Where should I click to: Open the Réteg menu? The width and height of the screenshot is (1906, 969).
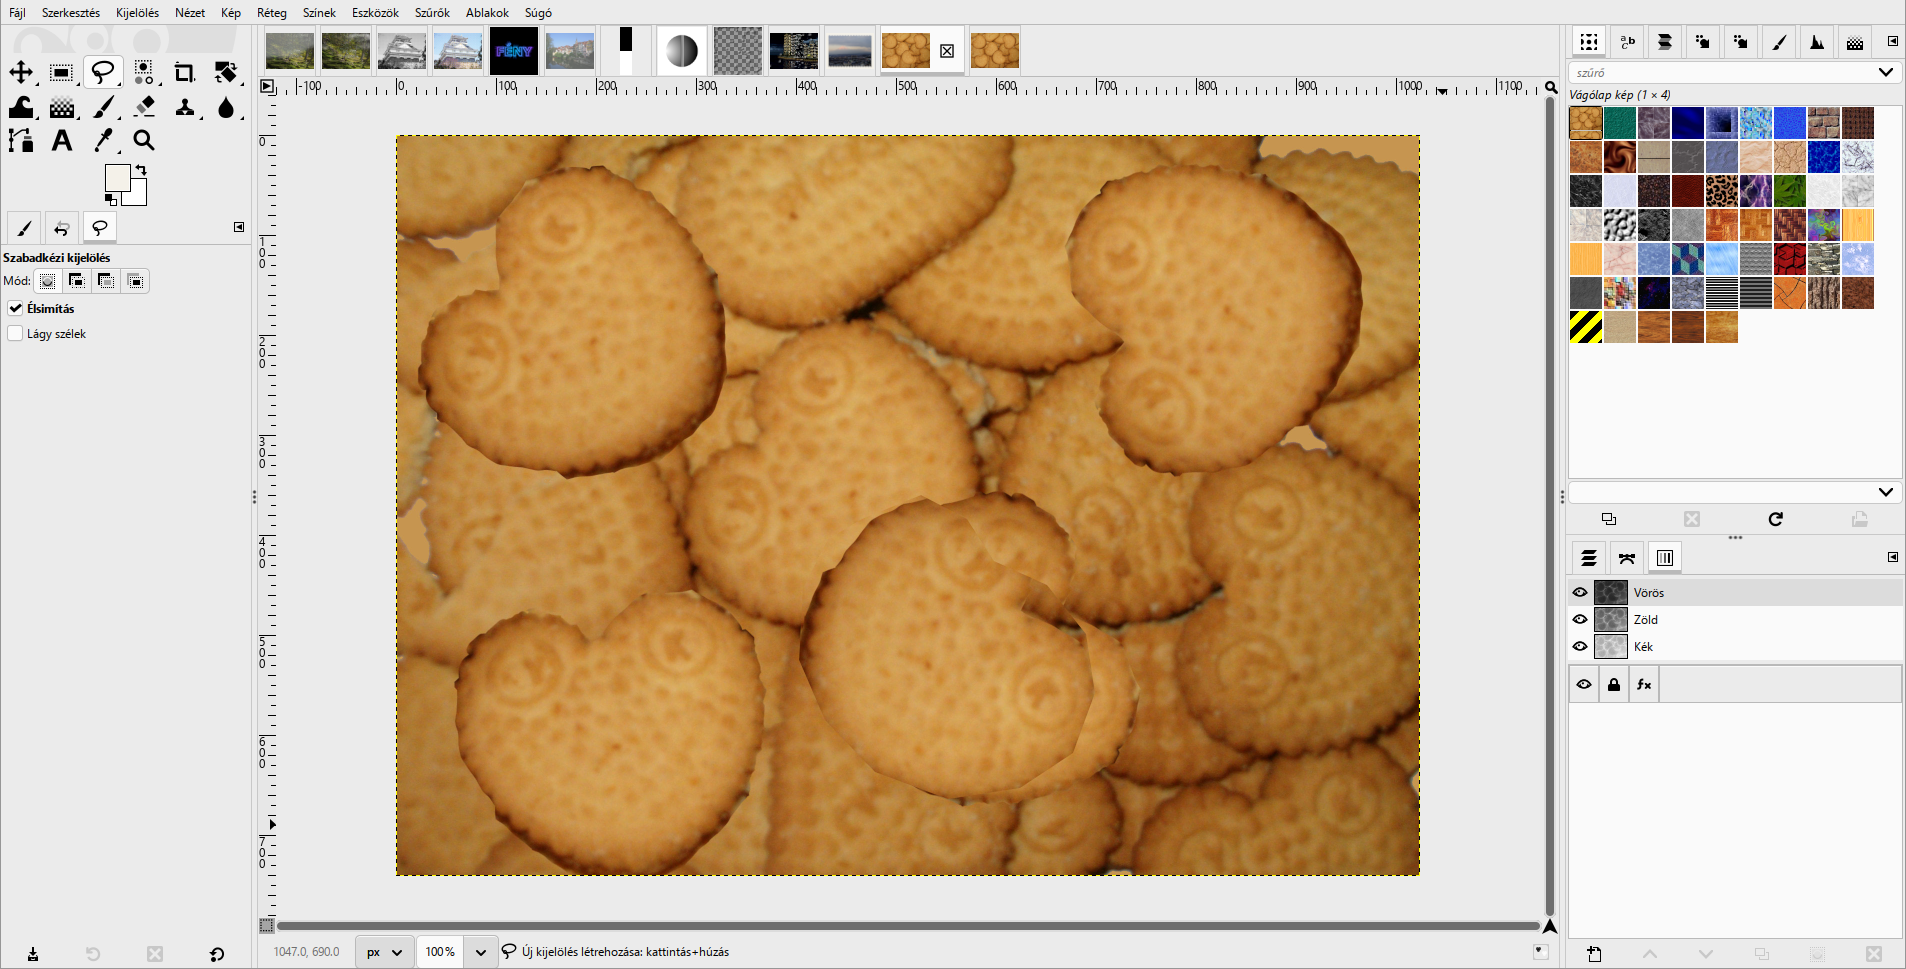[271, 13]
